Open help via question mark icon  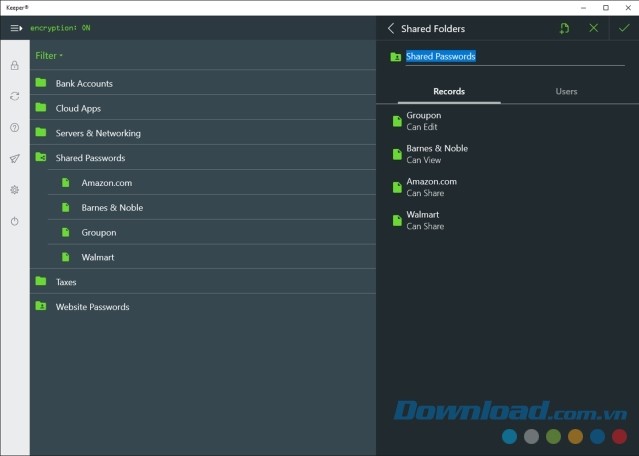coord(14,127)
